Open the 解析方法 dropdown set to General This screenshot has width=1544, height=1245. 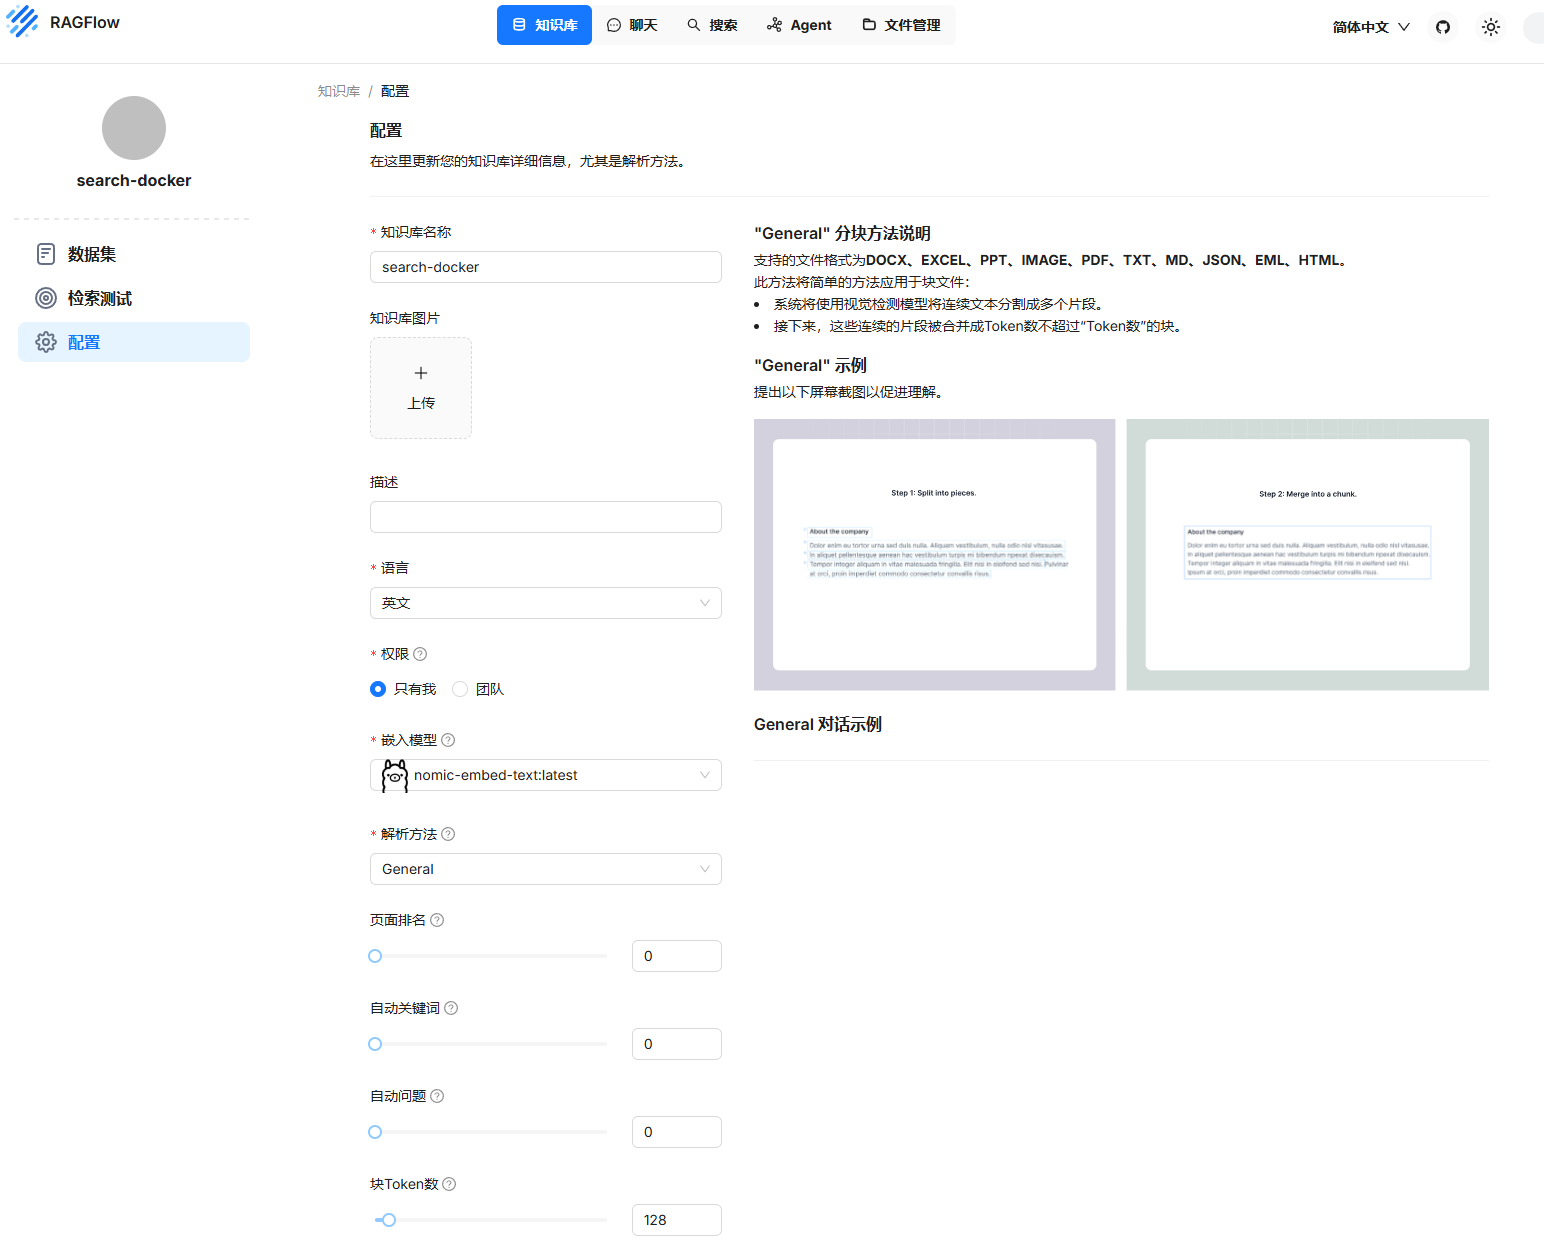tap(545, 869)
